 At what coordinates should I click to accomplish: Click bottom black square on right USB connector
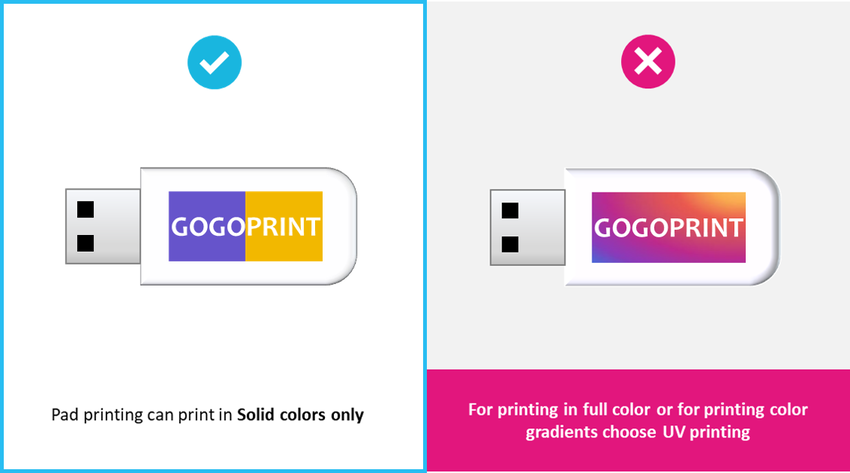(510, 244)
